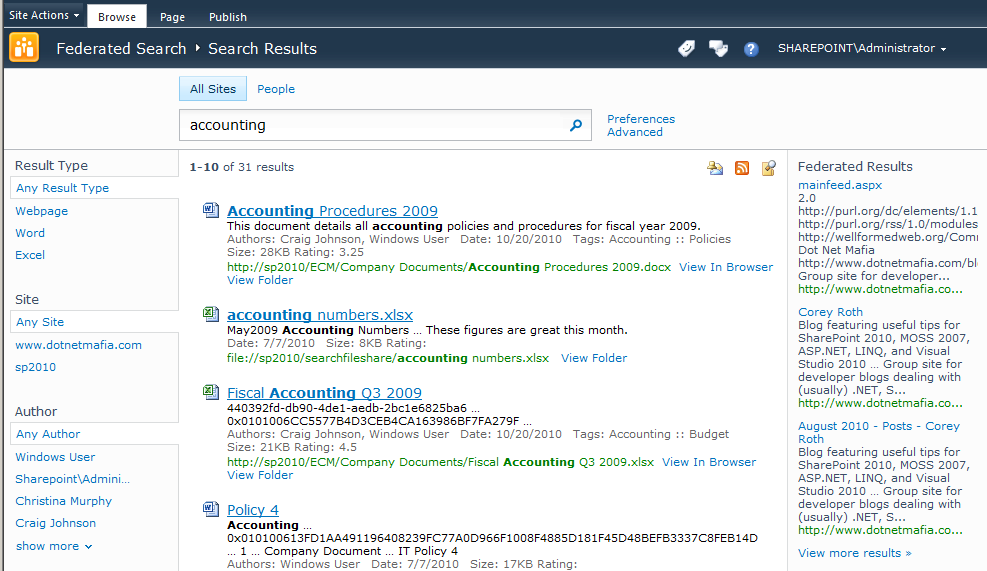Open Accounting Procedures 2009 result title
Viewport: 987px width, 571px height.
click(x=332, y=211)
